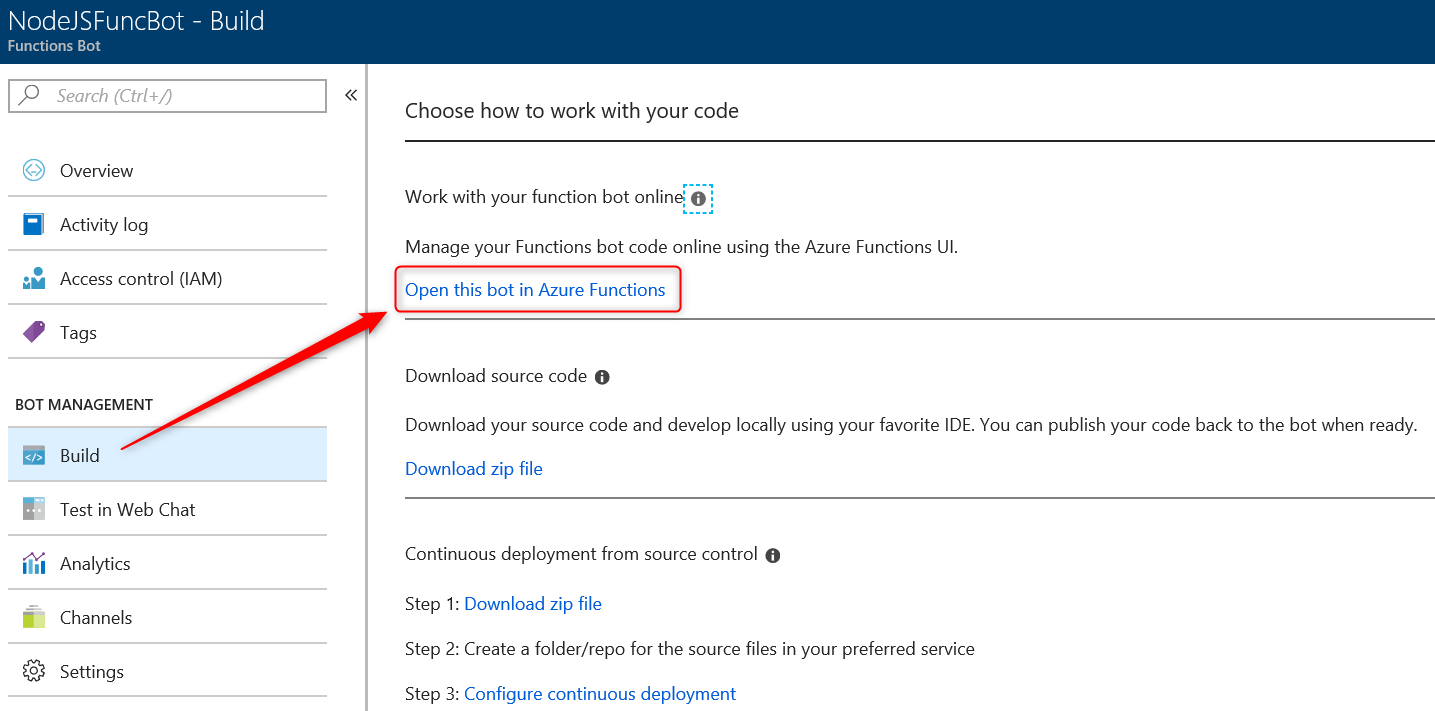Click the Channels cube icon
1435x711 pixels.
[33, 618]
